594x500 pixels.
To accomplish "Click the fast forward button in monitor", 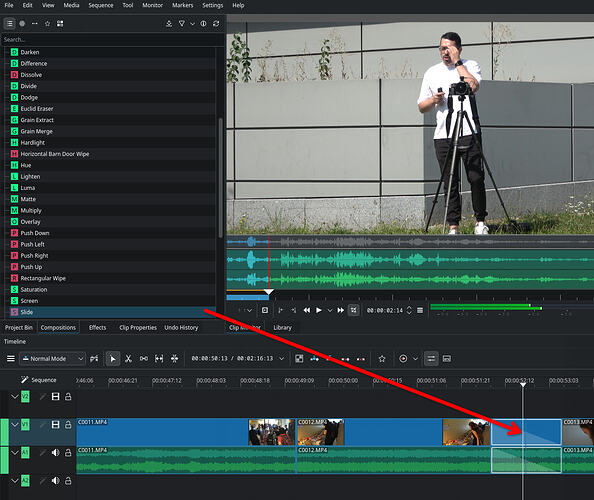I will [341, 310].
